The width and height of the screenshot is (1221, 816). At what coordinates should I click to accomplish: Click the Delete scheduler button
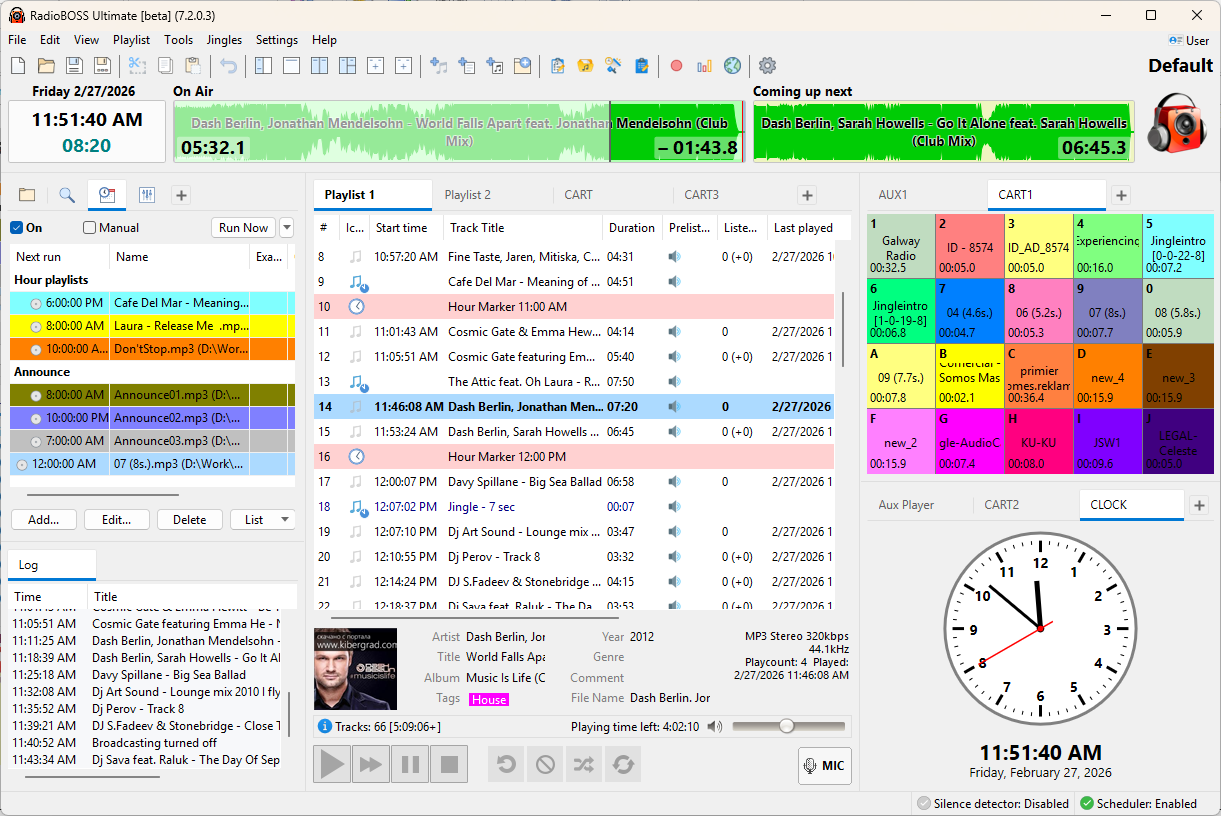(x=189, y=520)
